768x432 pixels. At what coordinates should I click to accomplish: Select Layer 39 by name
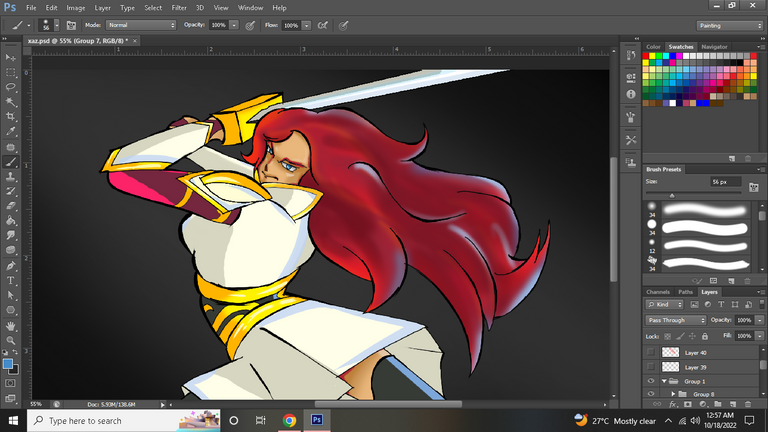coord(696,367)
